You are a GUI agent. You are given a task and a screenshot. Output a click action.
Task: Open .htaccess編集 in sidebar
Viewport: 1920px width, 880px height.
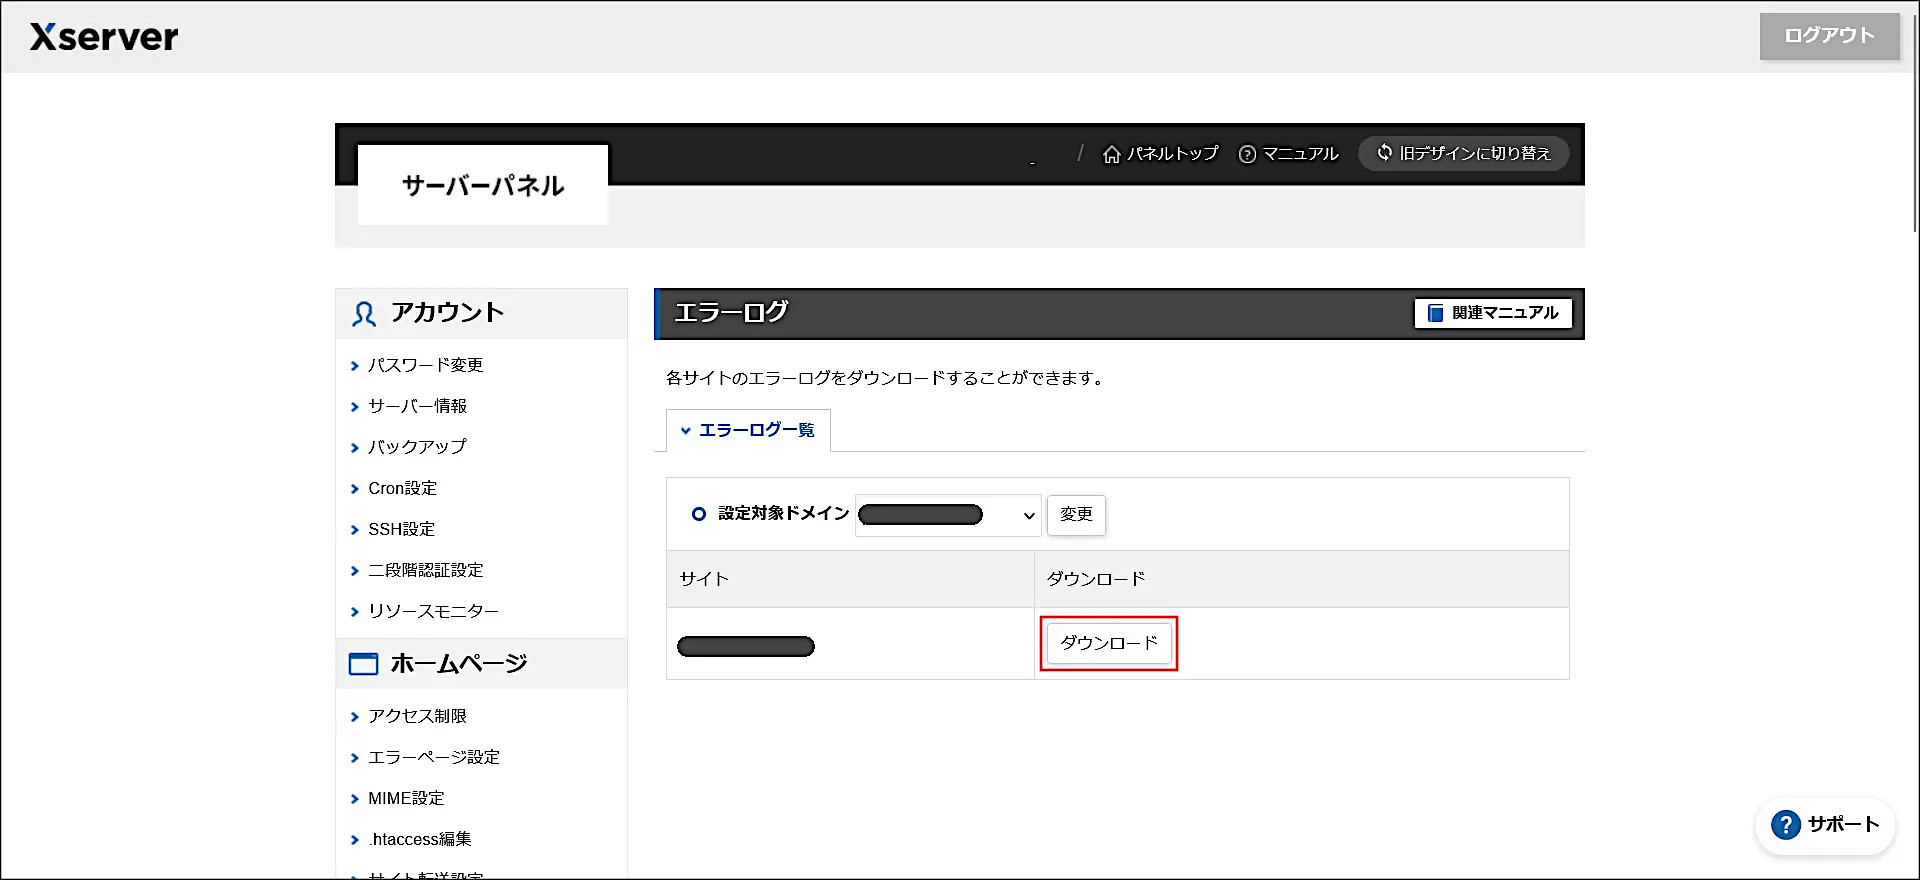click(x=420, y=839)
